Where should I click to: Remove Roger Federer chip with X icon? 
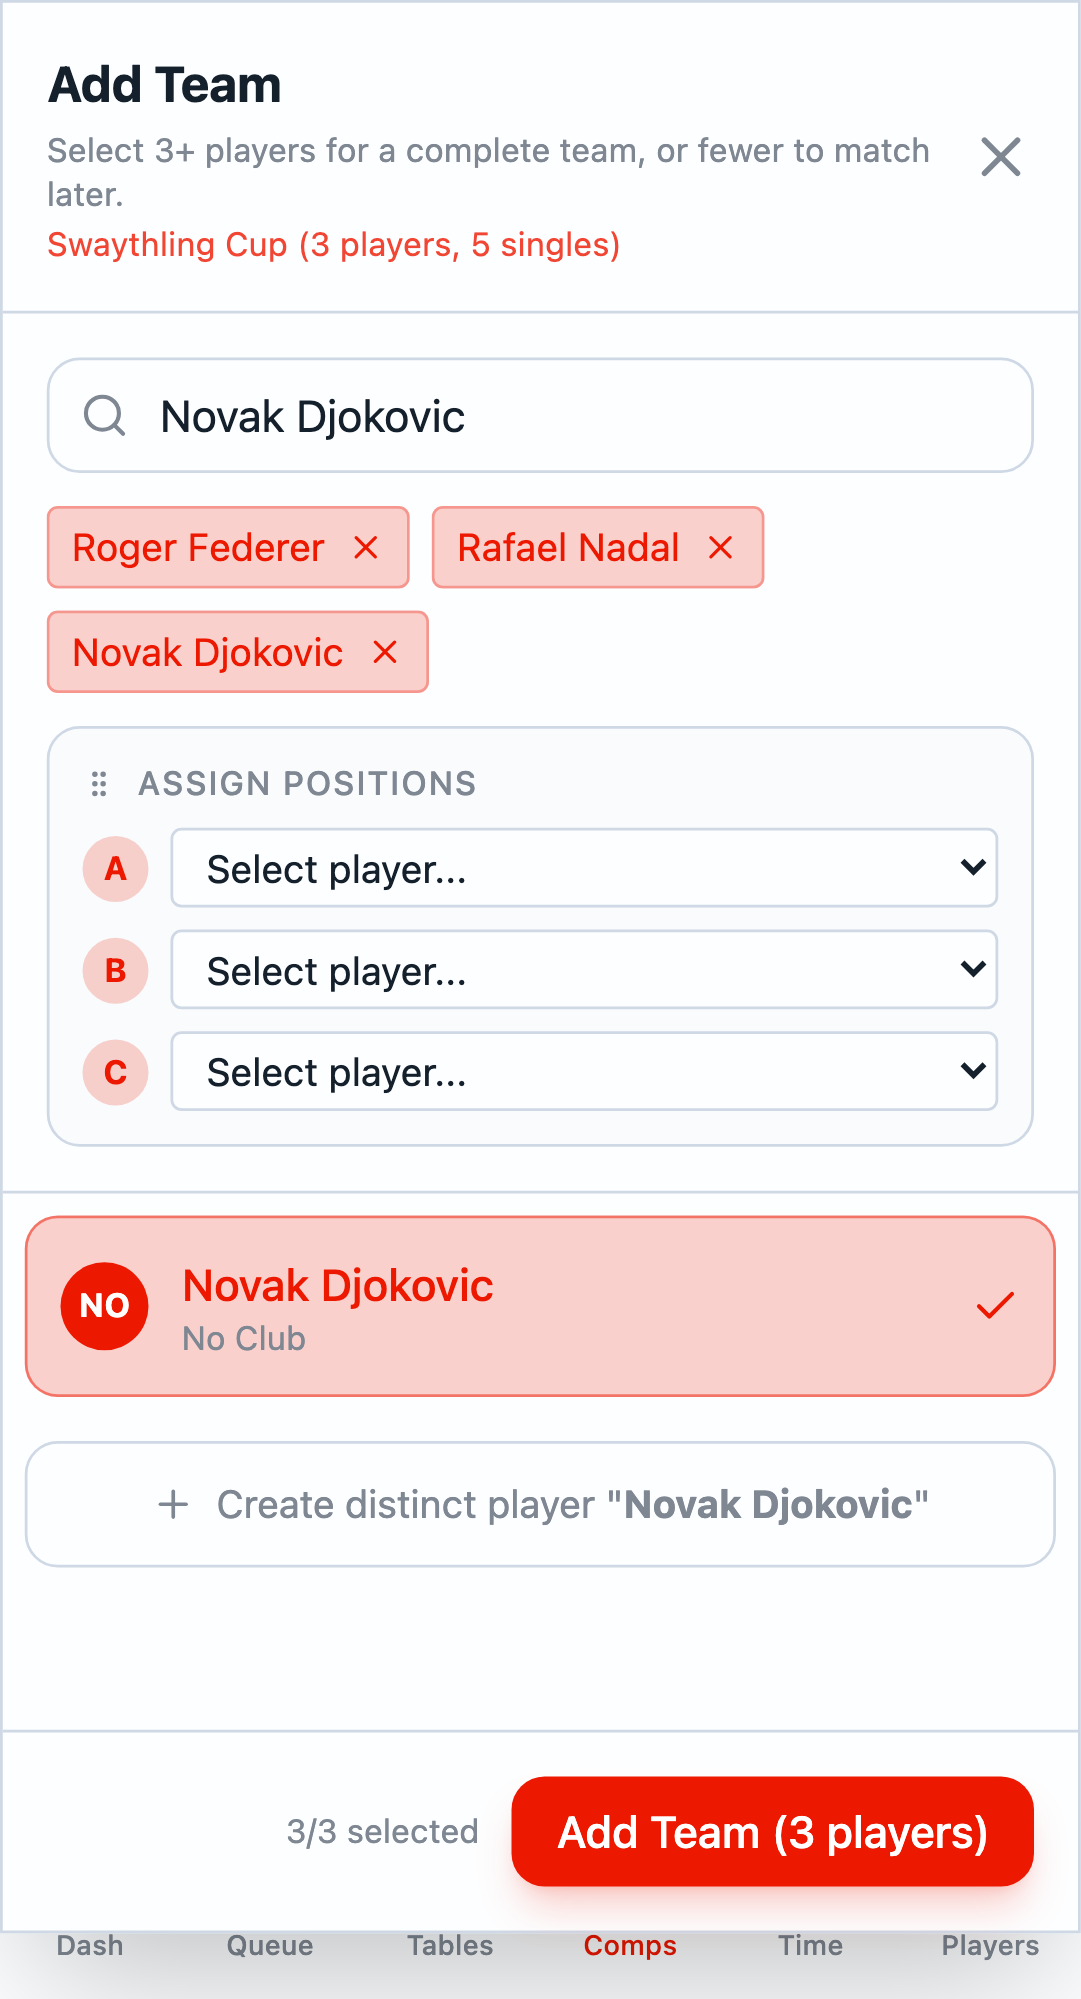[x=366, y=547]
